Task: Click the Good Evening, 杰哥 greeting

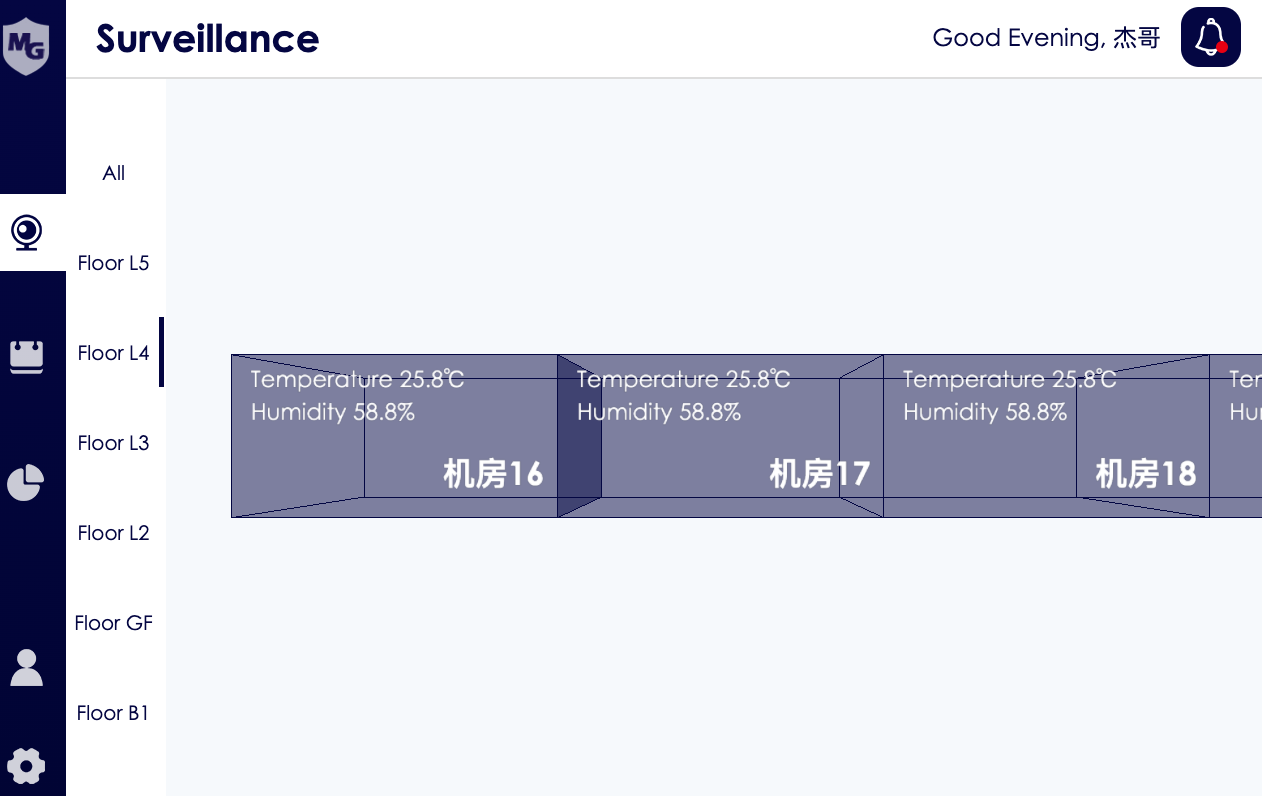Action: click(1046, 38)
